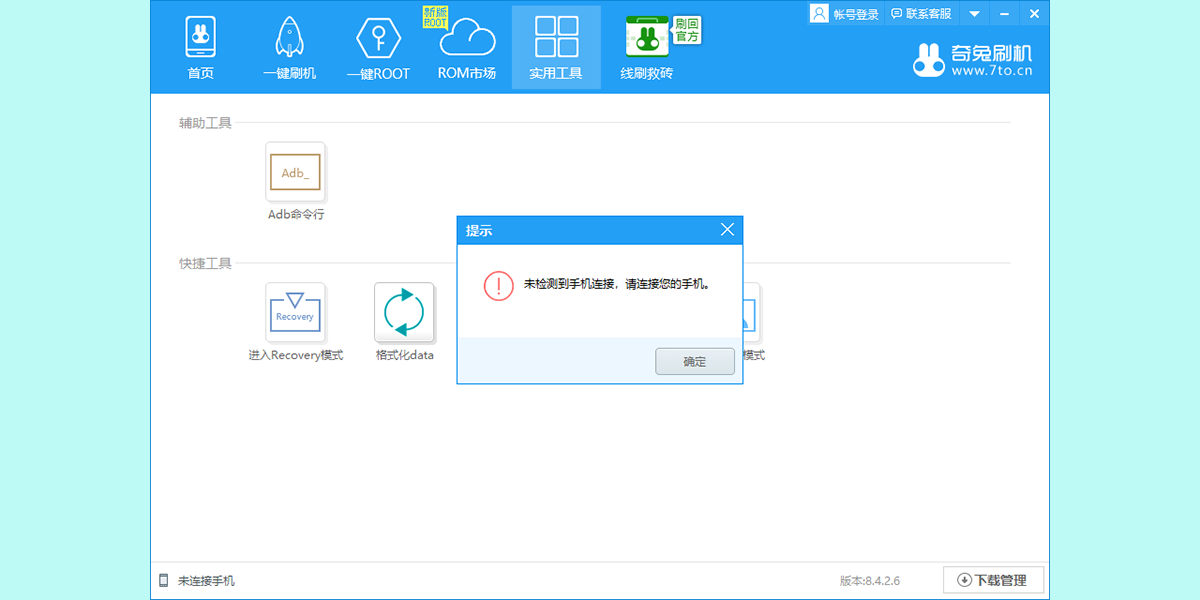The height and width of the screenshot is (600, 1200).
Task: Click the phone icon next to 未连接手机
Action: click(x=162, y=578)
